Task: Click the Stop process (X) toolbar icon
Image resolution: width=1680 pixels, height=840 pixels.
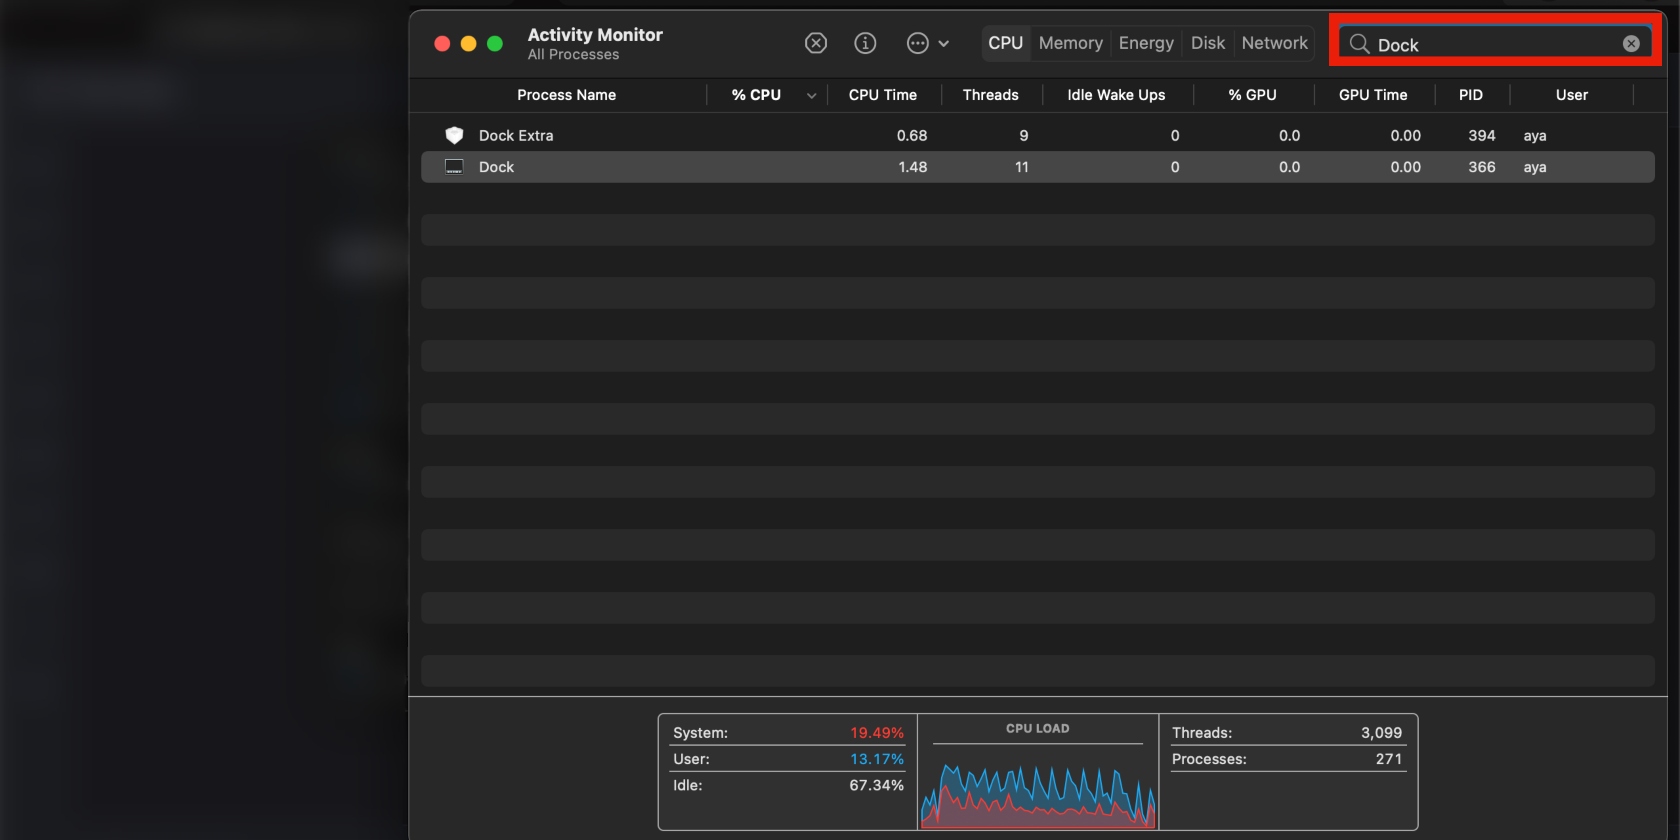Action: [x=816, y=43]
